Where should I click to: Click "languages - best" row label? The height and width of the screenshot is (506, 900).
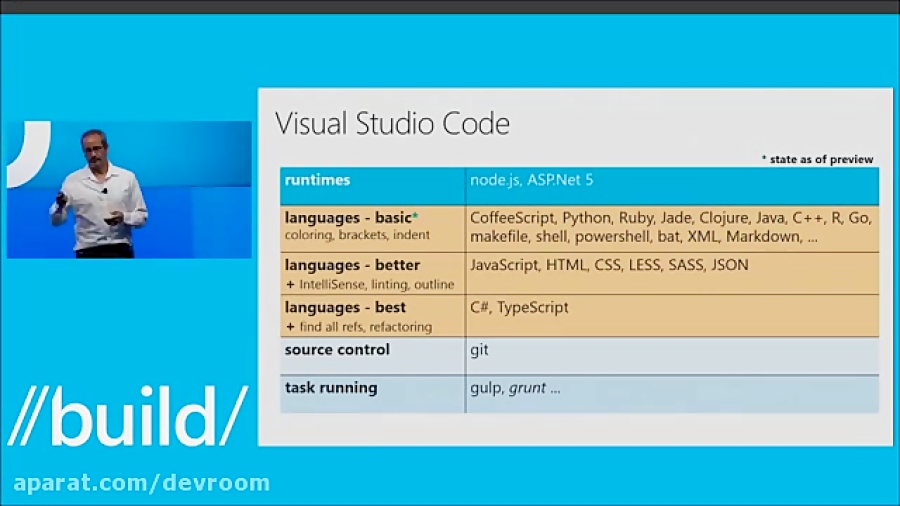pyautogui.click(x=345, y=308)
